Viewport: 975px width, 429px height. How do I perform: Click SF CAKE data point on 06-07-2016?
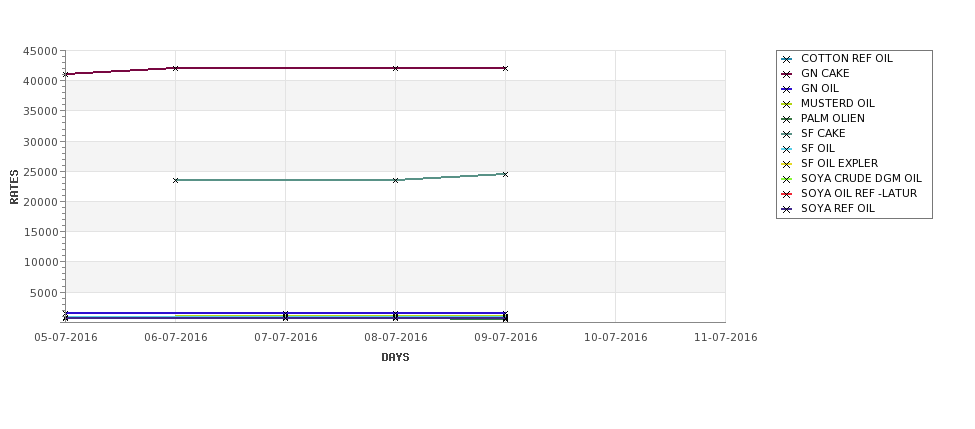(x=175, y=180)
